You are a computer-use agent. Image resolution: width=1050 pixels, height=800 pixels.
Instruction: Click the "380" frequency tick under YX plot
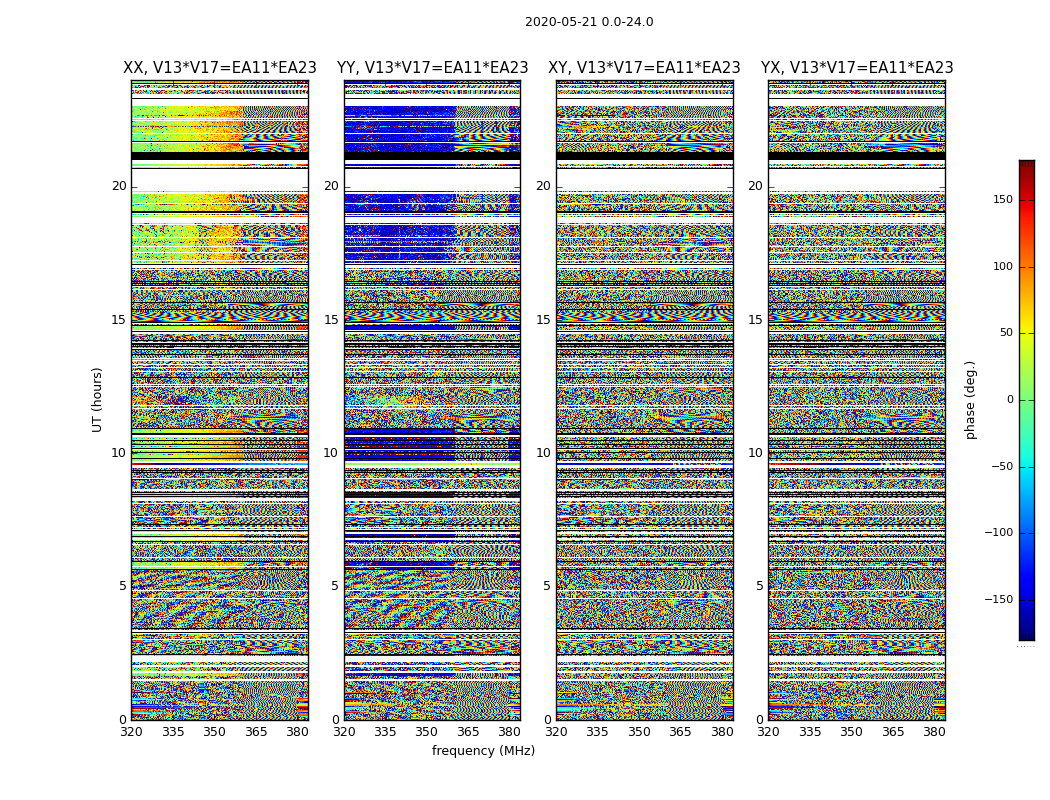[x=934, y=732]
